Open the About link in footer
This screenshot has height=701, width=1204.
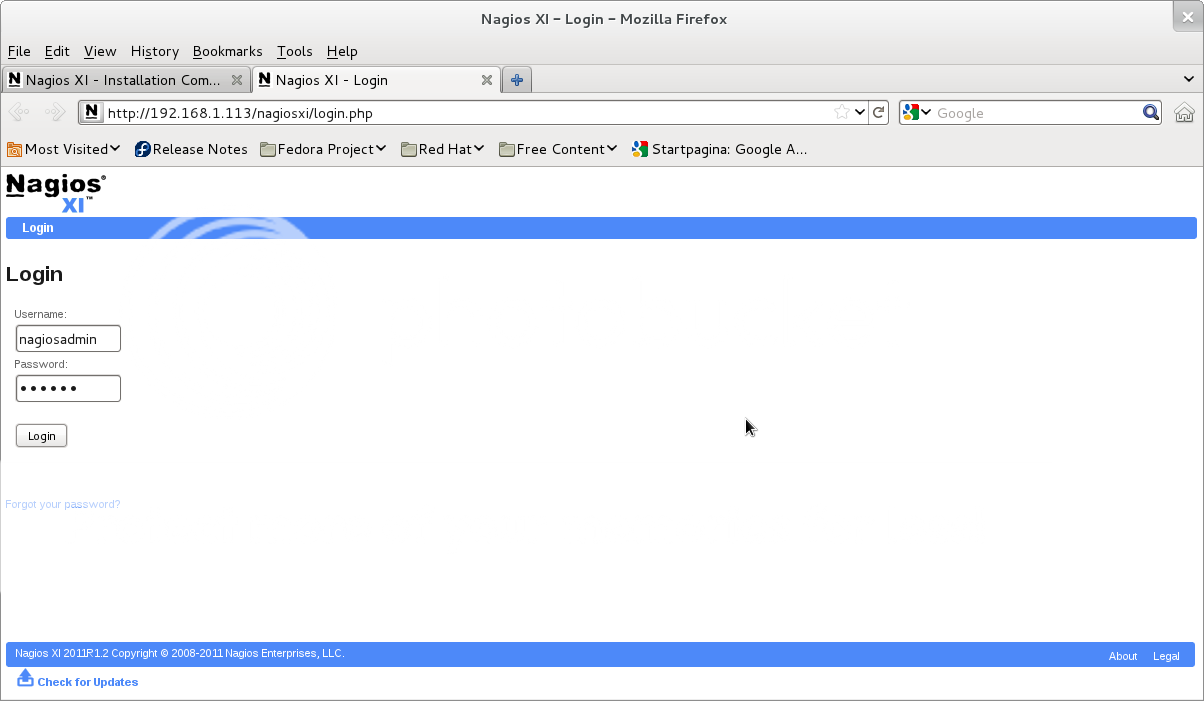click(x=1123, y=656)
